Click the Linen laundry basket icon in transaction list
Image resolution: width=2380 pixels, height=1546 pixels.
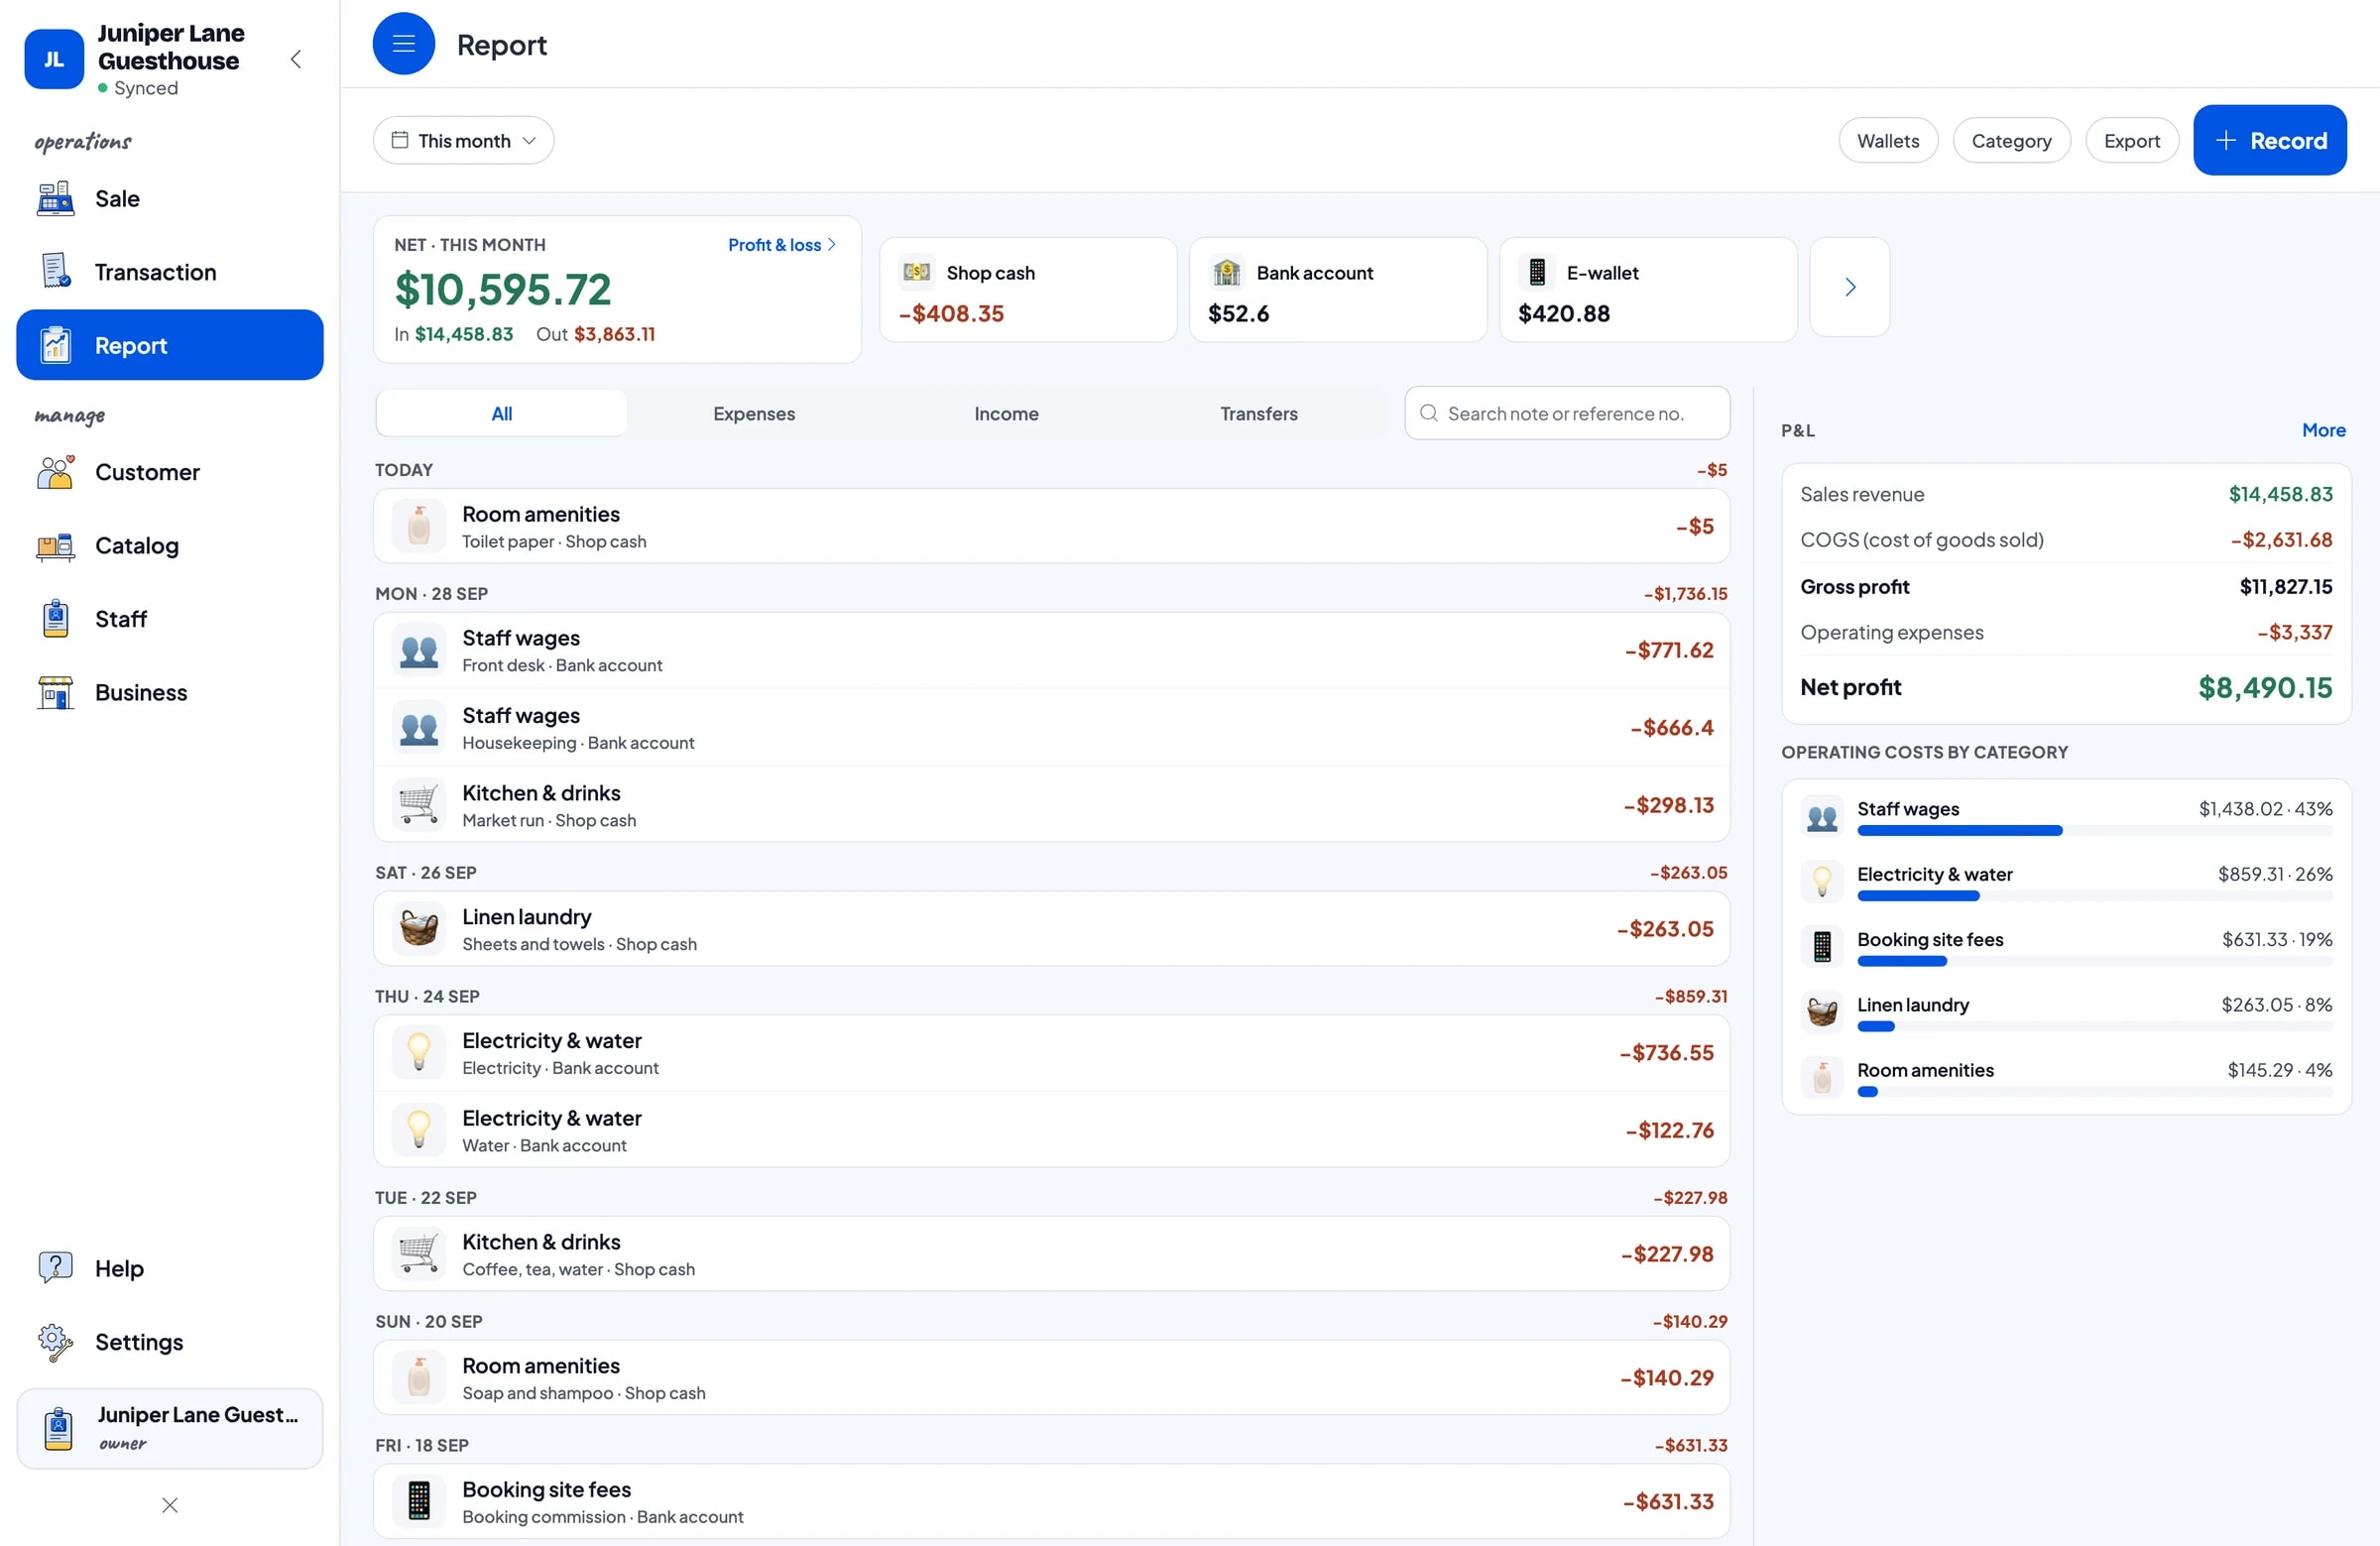419,928
